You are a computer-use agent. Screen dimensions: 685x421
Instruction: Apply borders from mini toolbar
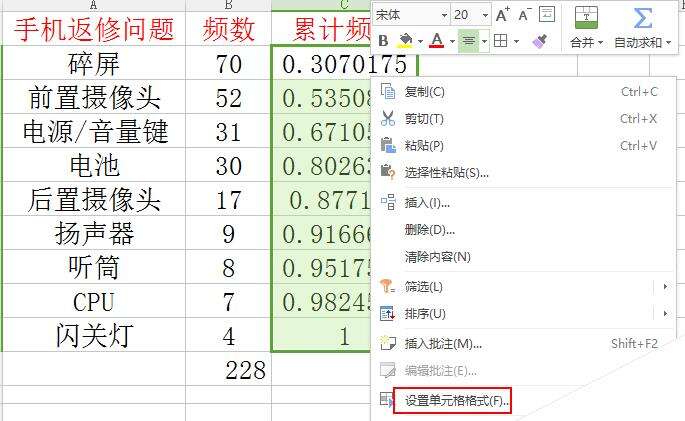tap(500, 41)
